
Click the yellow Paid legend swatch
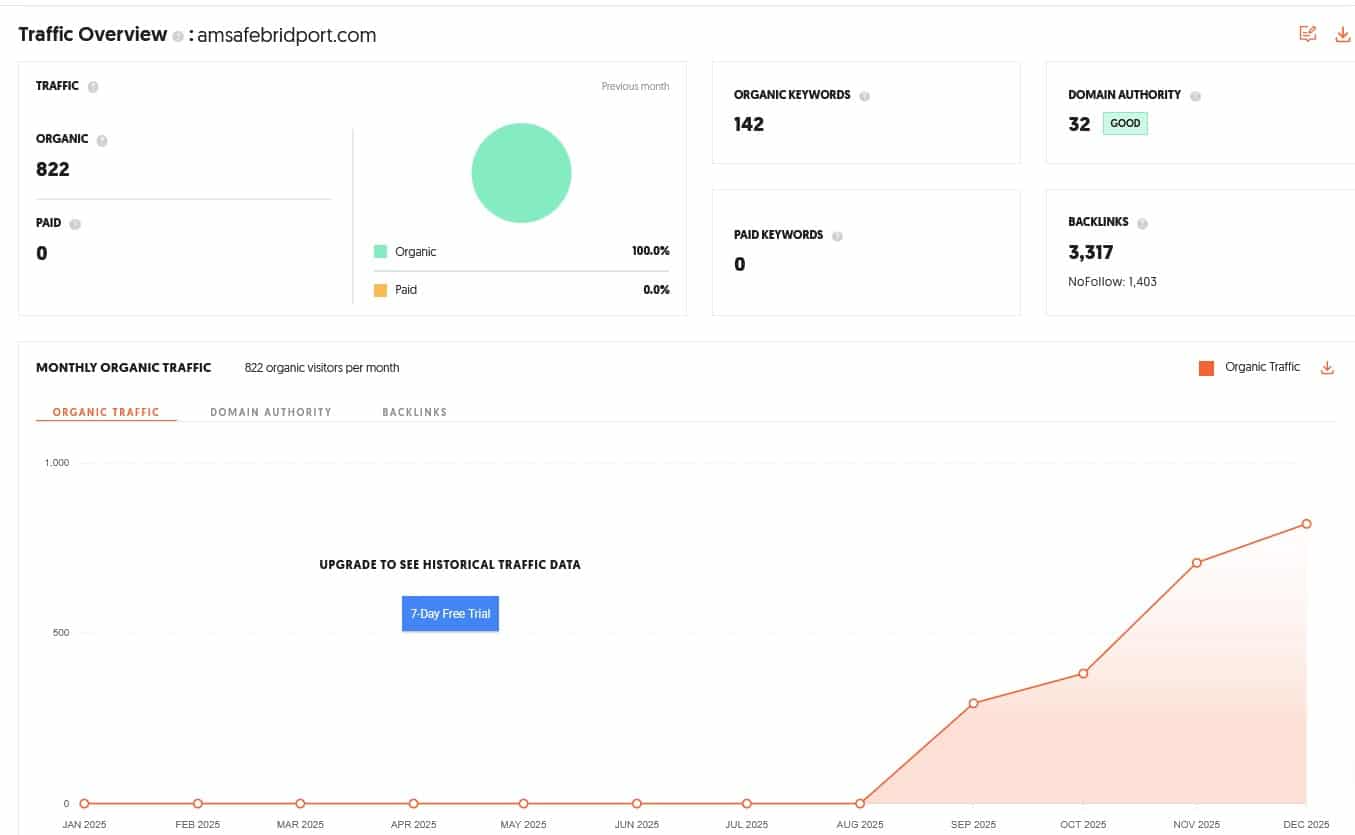click(x=380, y=290)
